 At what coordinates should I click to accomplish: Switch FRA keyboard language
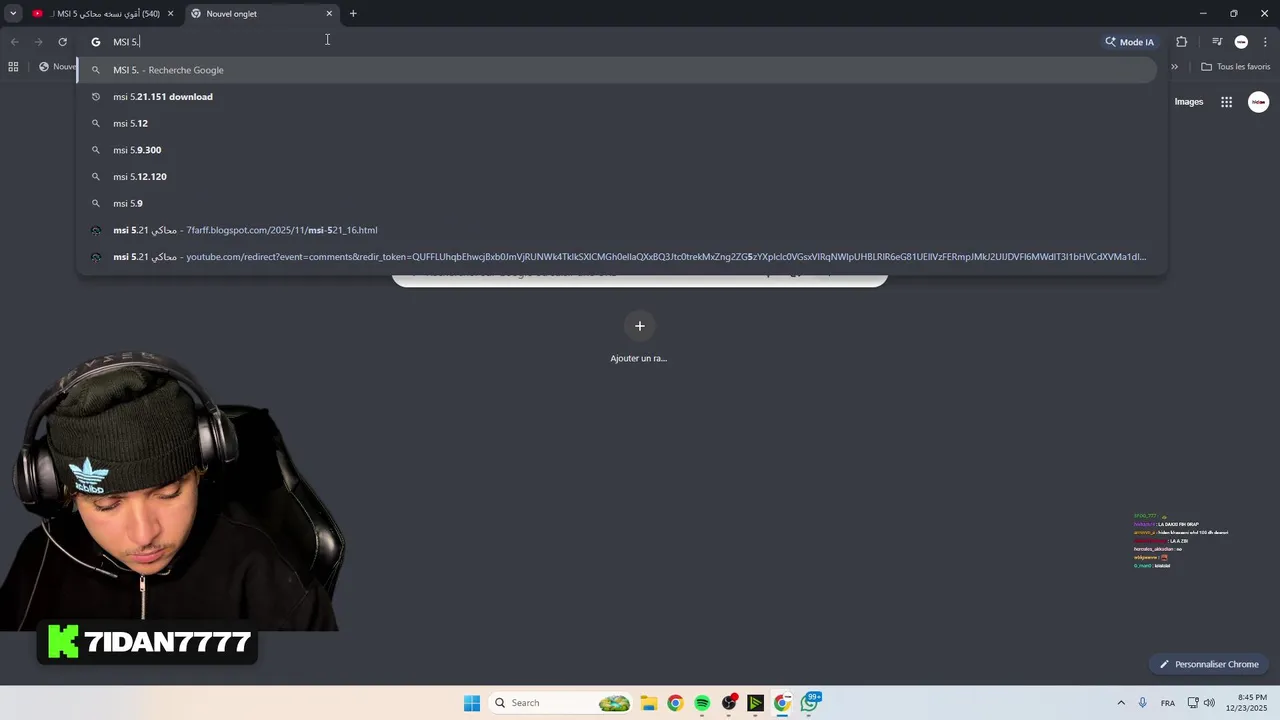(1168, 703)
